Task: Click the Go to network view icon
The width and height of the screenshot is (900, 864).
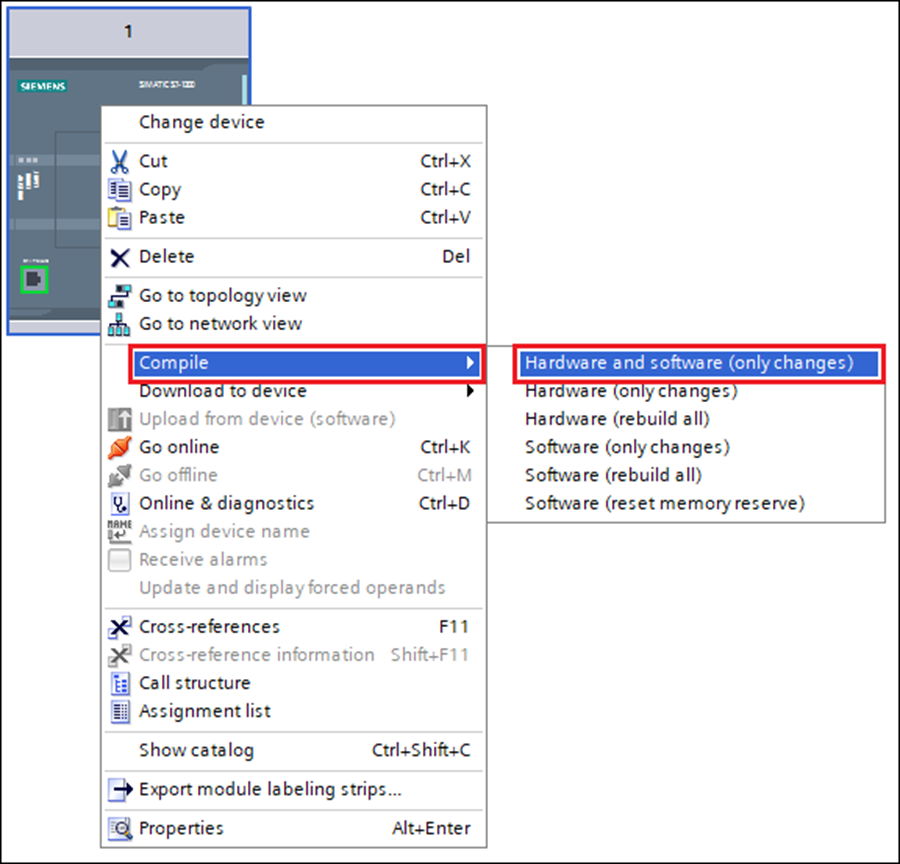Action: pyautogui.click(x=118, y=323)
